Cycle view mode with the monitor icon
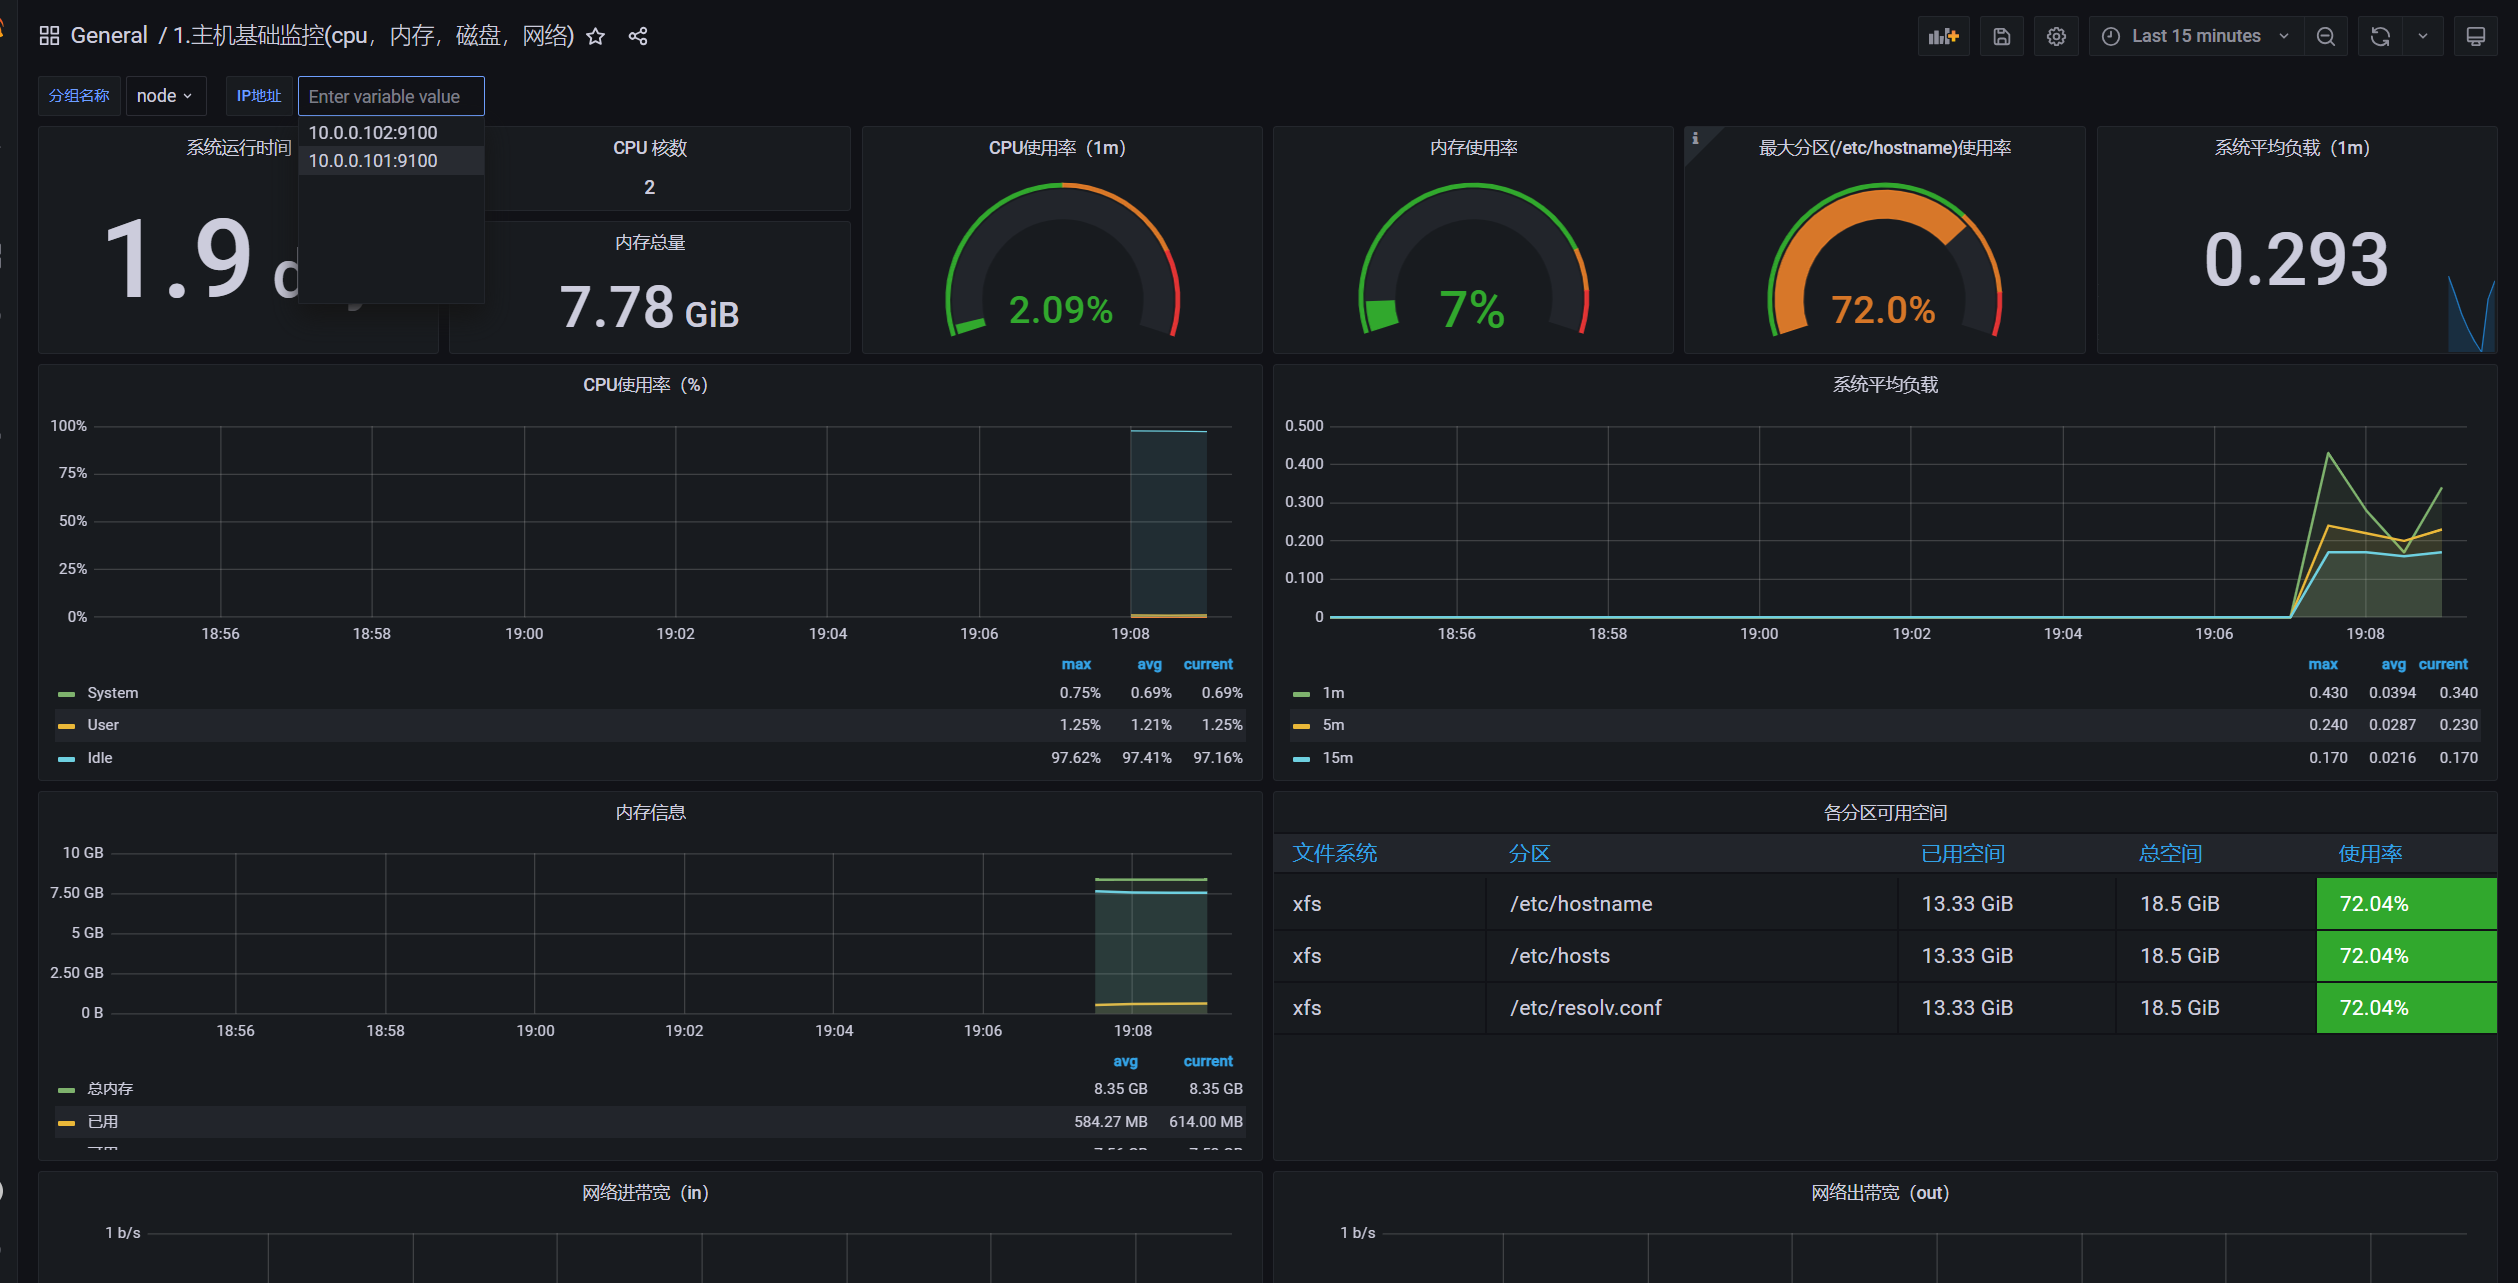2518x1283 pixels. (x=2476, y=36)
